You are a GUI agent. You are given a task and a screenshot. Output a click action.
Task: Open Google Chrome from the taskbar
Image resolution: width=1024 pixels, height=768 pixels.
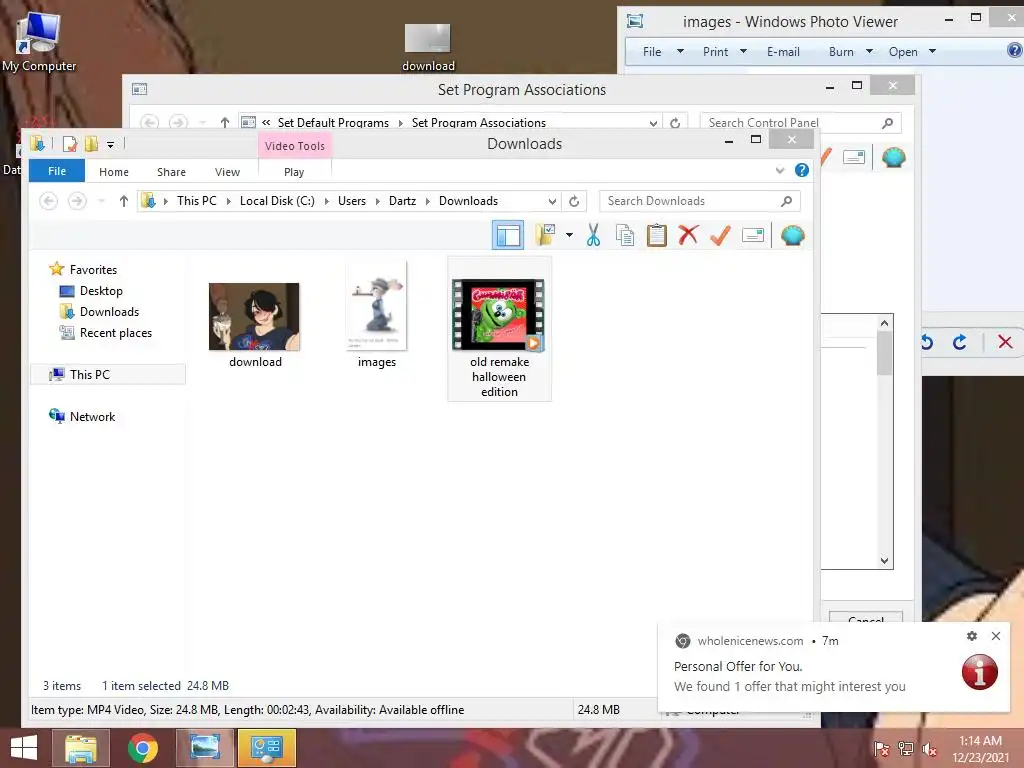coord(143,748)
